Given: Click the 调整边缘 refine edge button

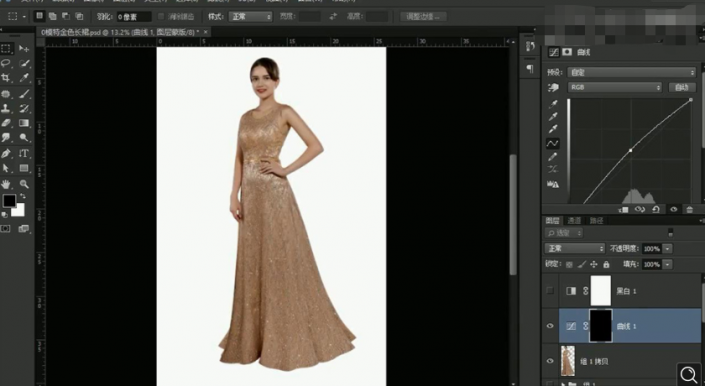Looking at the screenshot, I should [423, 17].
